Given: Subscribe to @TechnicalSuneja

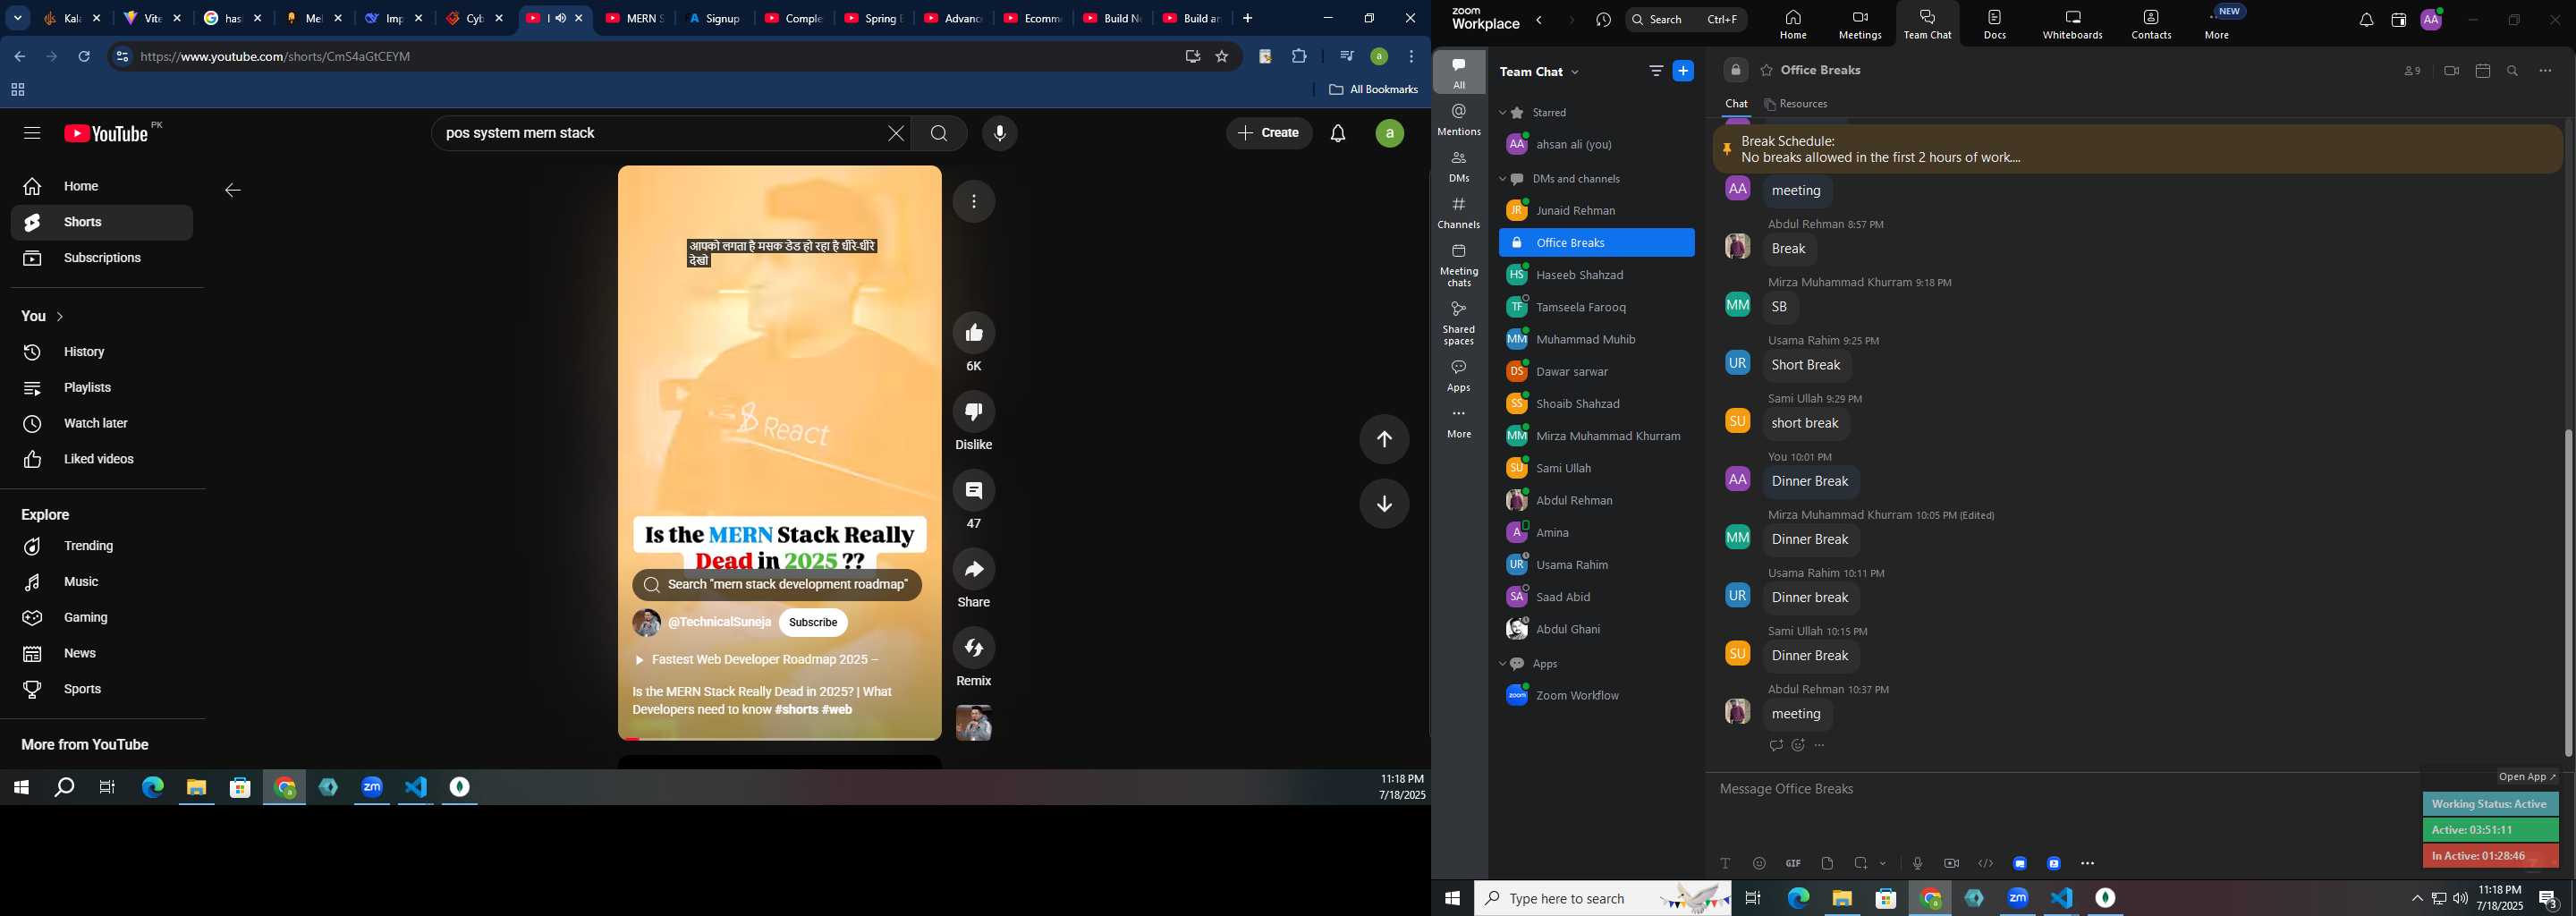Looking at the screenshot, I should point(812,622).
